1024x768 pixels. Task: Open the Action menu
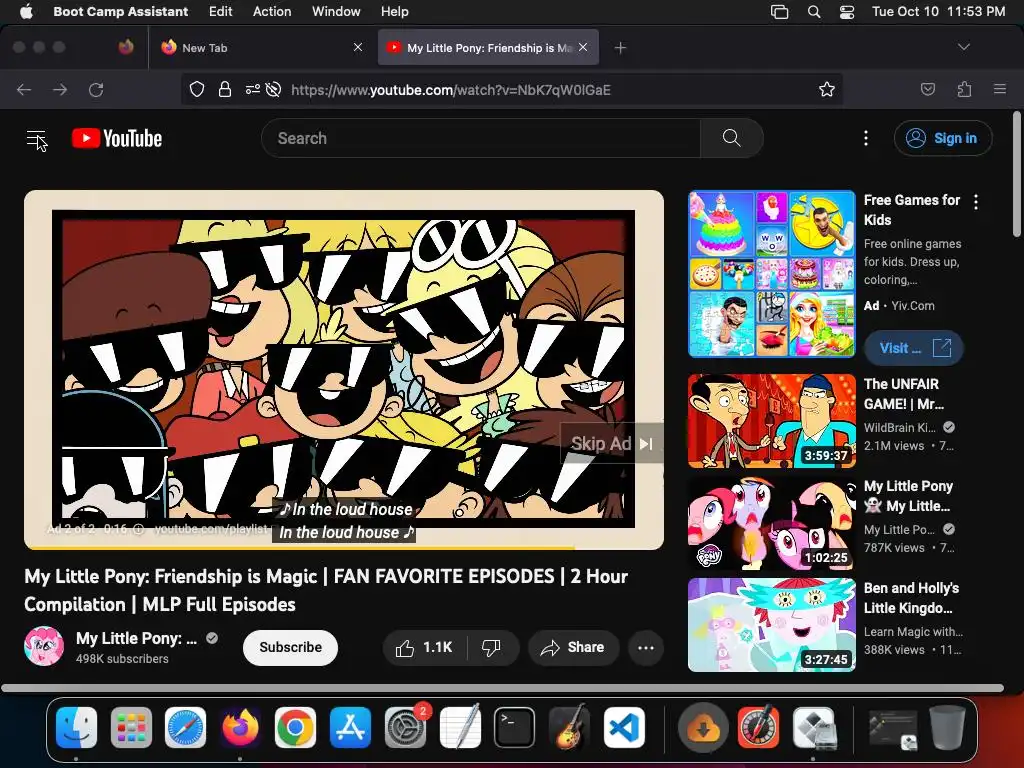(272, 12)
